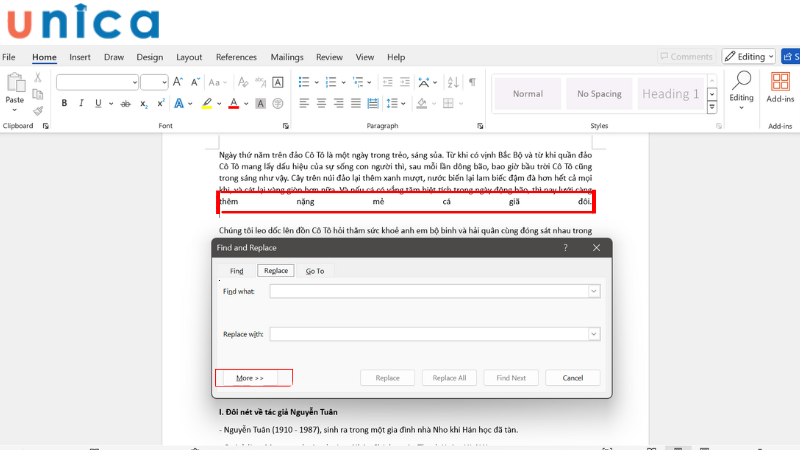
Task: Open Text Effects glowing A icon
Action: pos(179,104)
